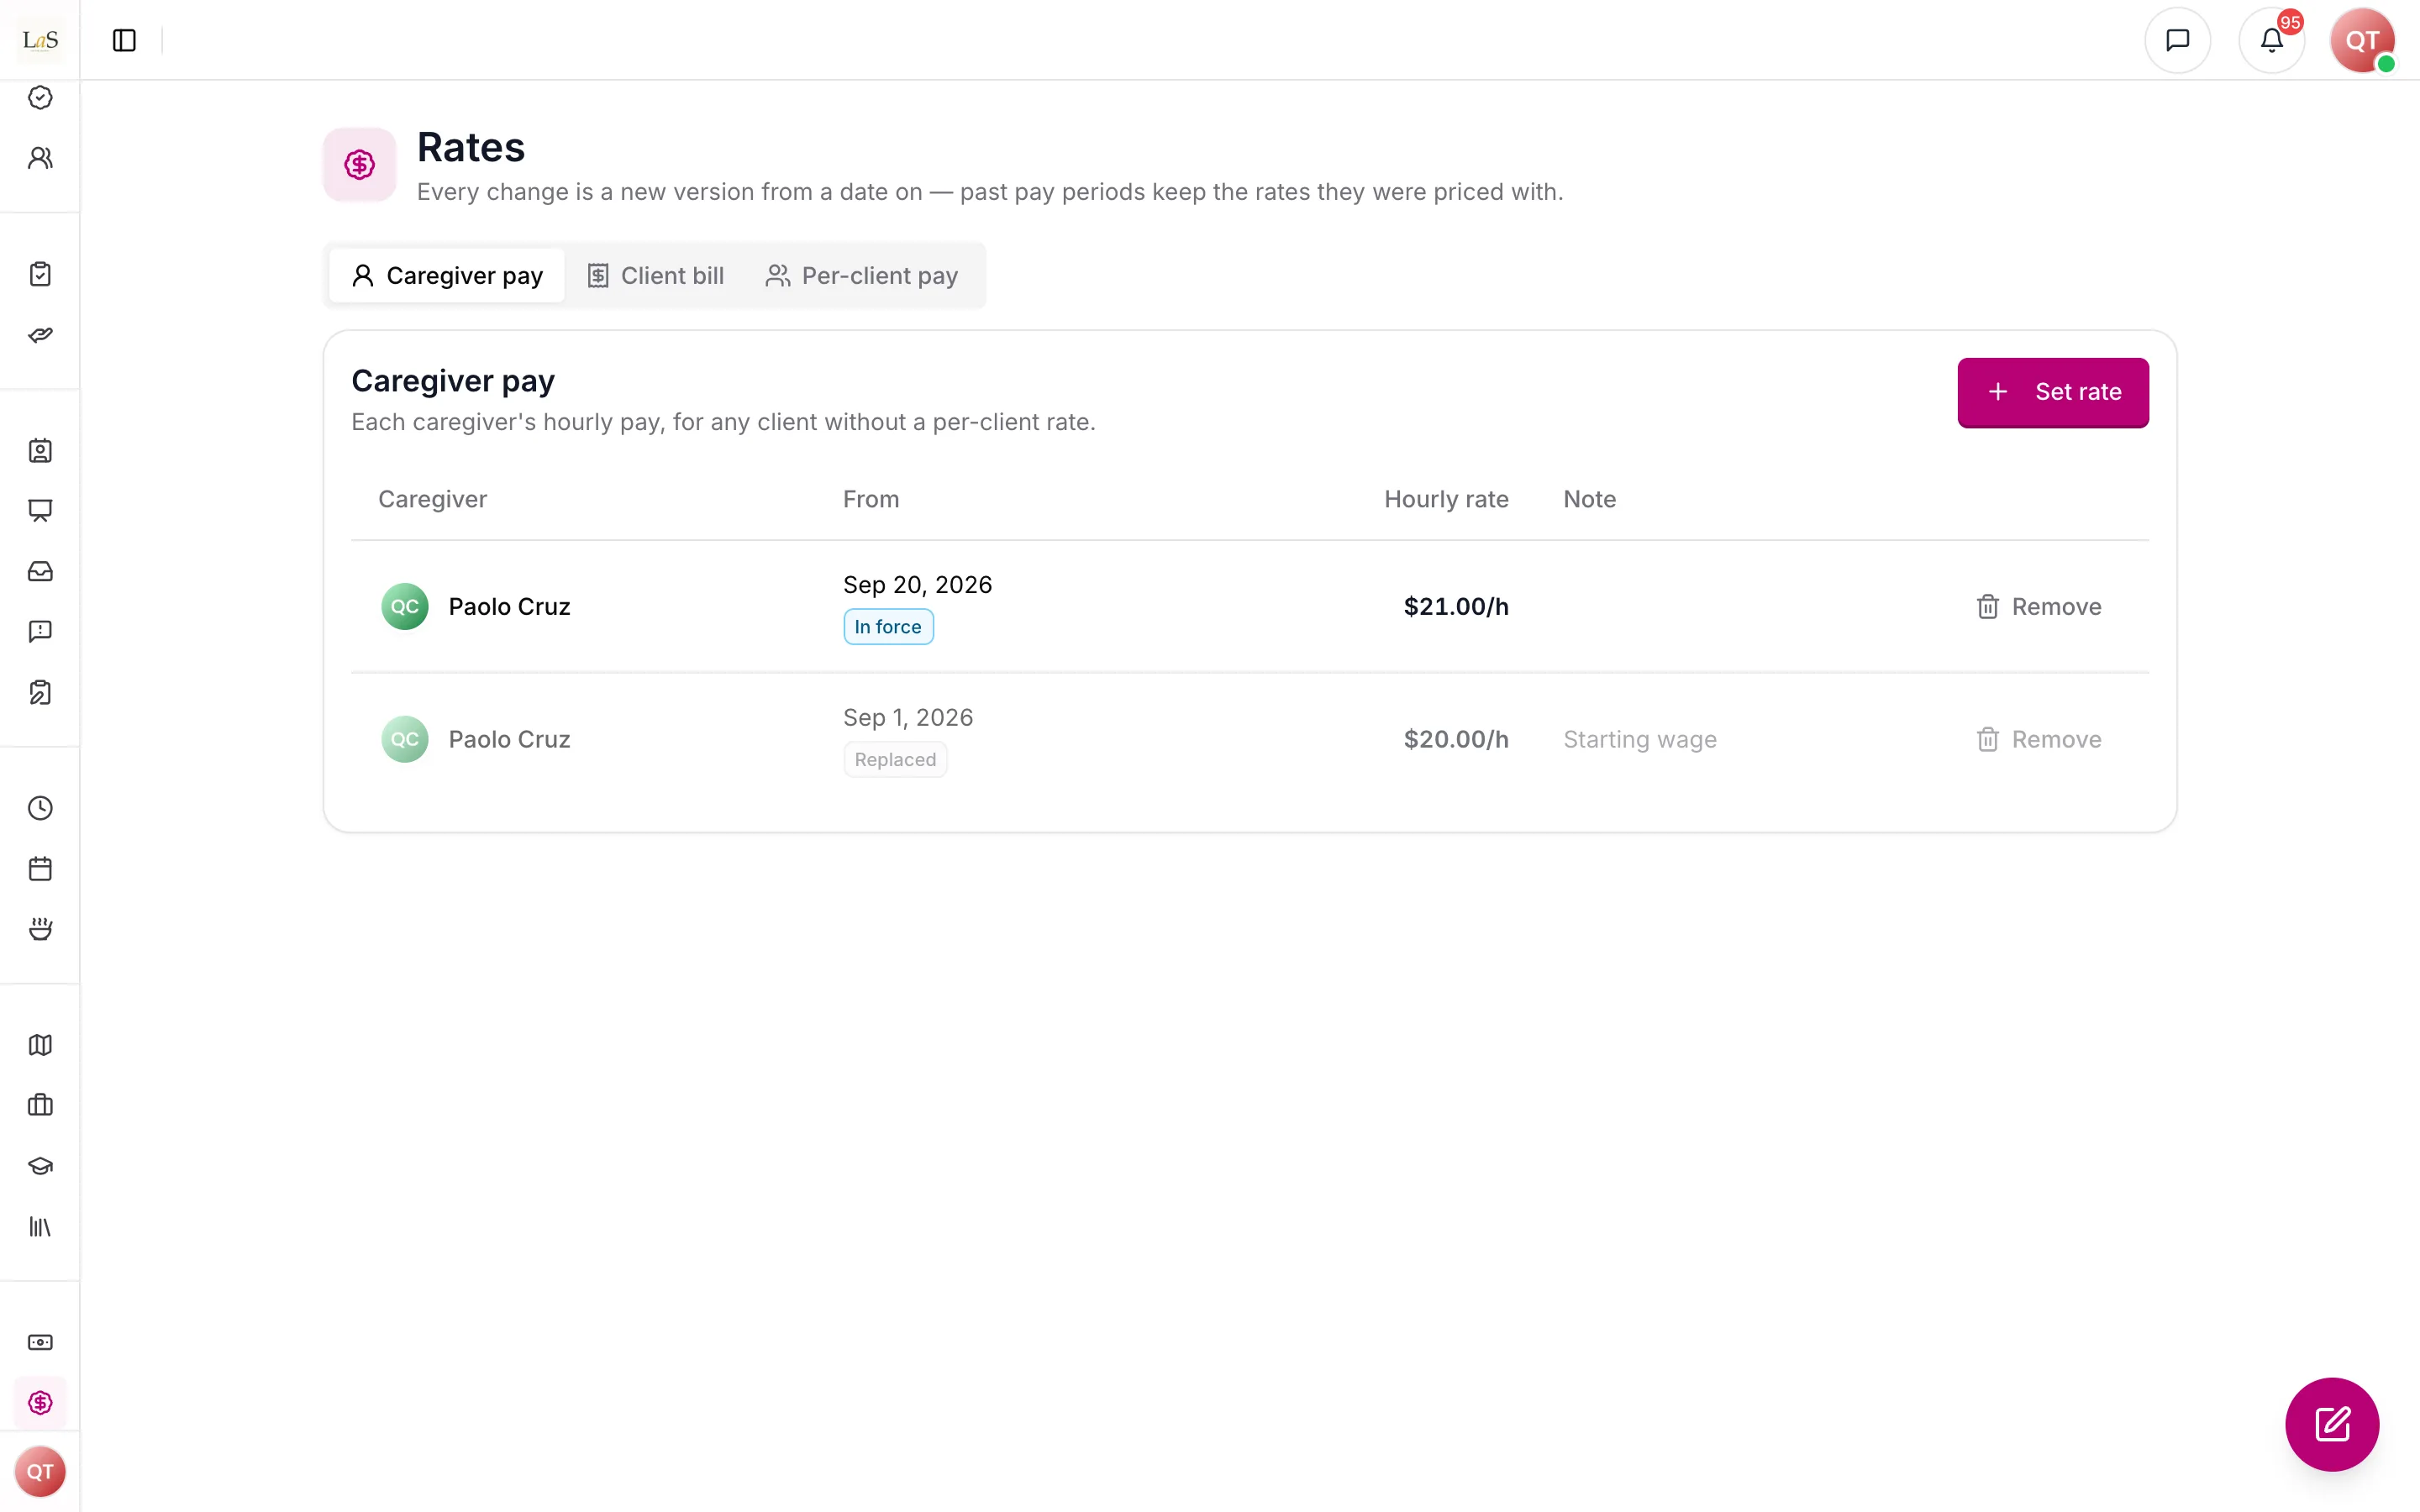The width and height of the screenshot is (2420, 1512).
Task: Click the QT avatar at sidebar bottom
Action: [x=40, y=1472]
